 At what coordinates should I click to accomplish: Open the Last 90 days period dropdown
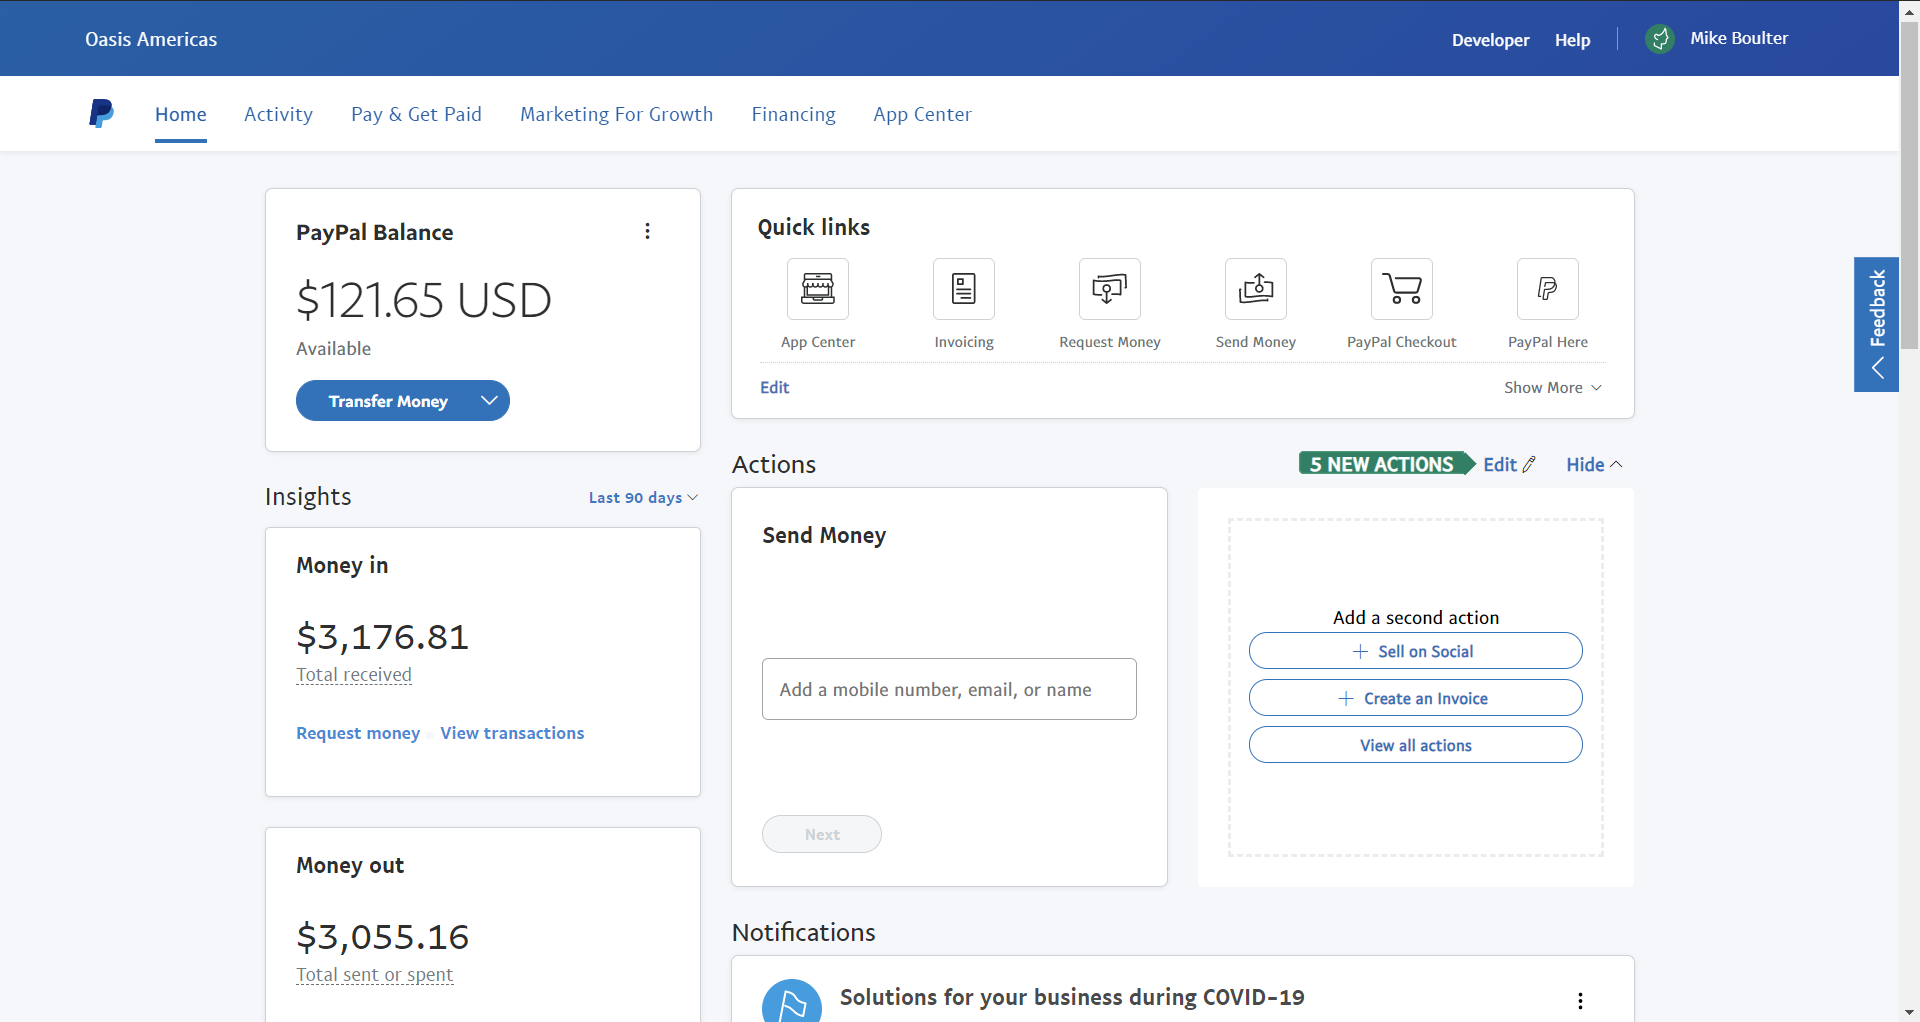click(x=643, y=498)
